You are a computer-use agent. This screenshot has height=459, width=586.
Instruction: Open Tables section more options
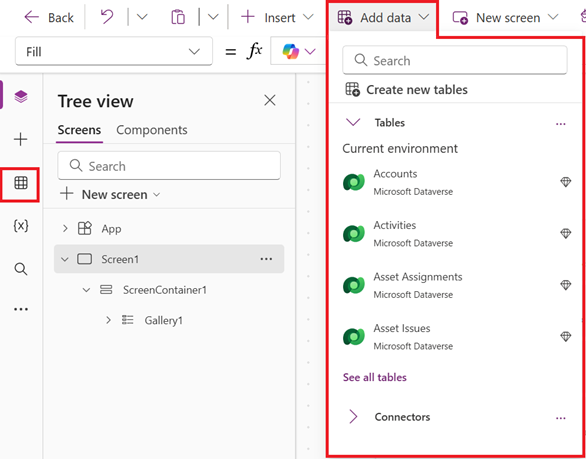561,124
